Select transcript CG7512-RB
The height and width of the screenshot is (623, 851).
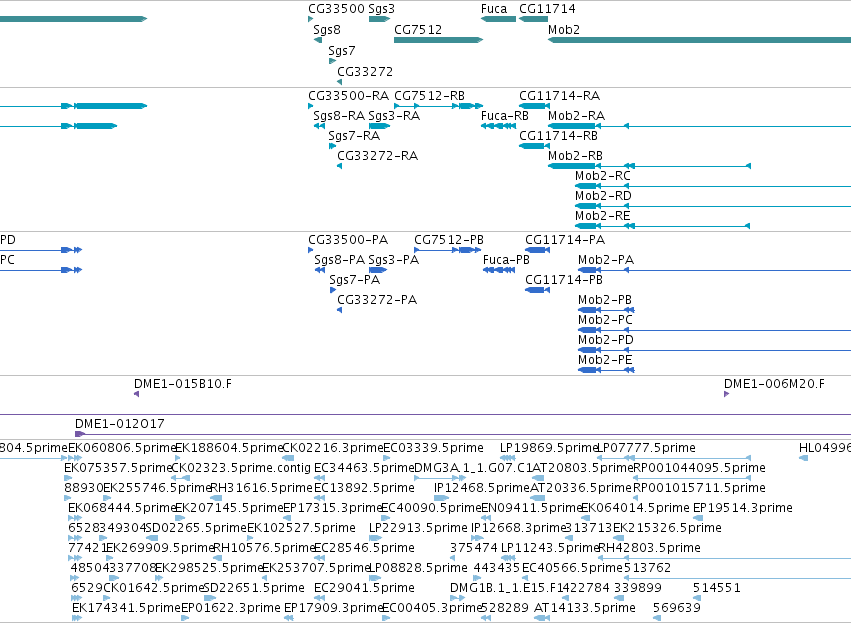[429, 96]
